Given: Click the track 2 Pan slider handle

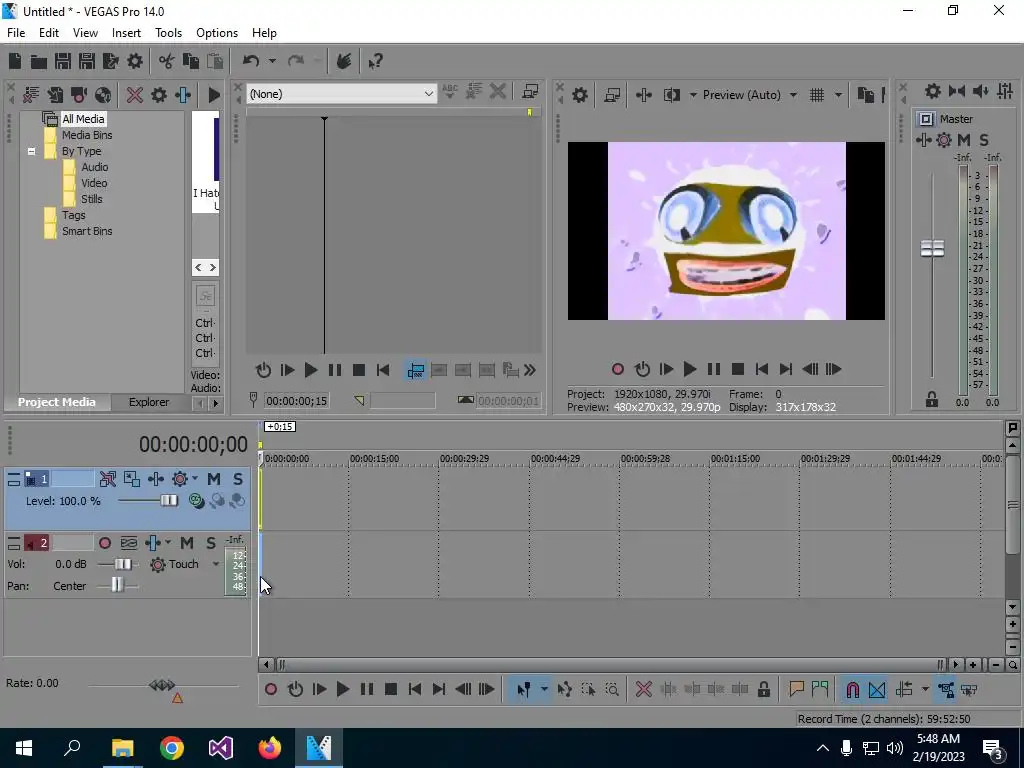Looking at the screenshot, I should pos(117,584).
